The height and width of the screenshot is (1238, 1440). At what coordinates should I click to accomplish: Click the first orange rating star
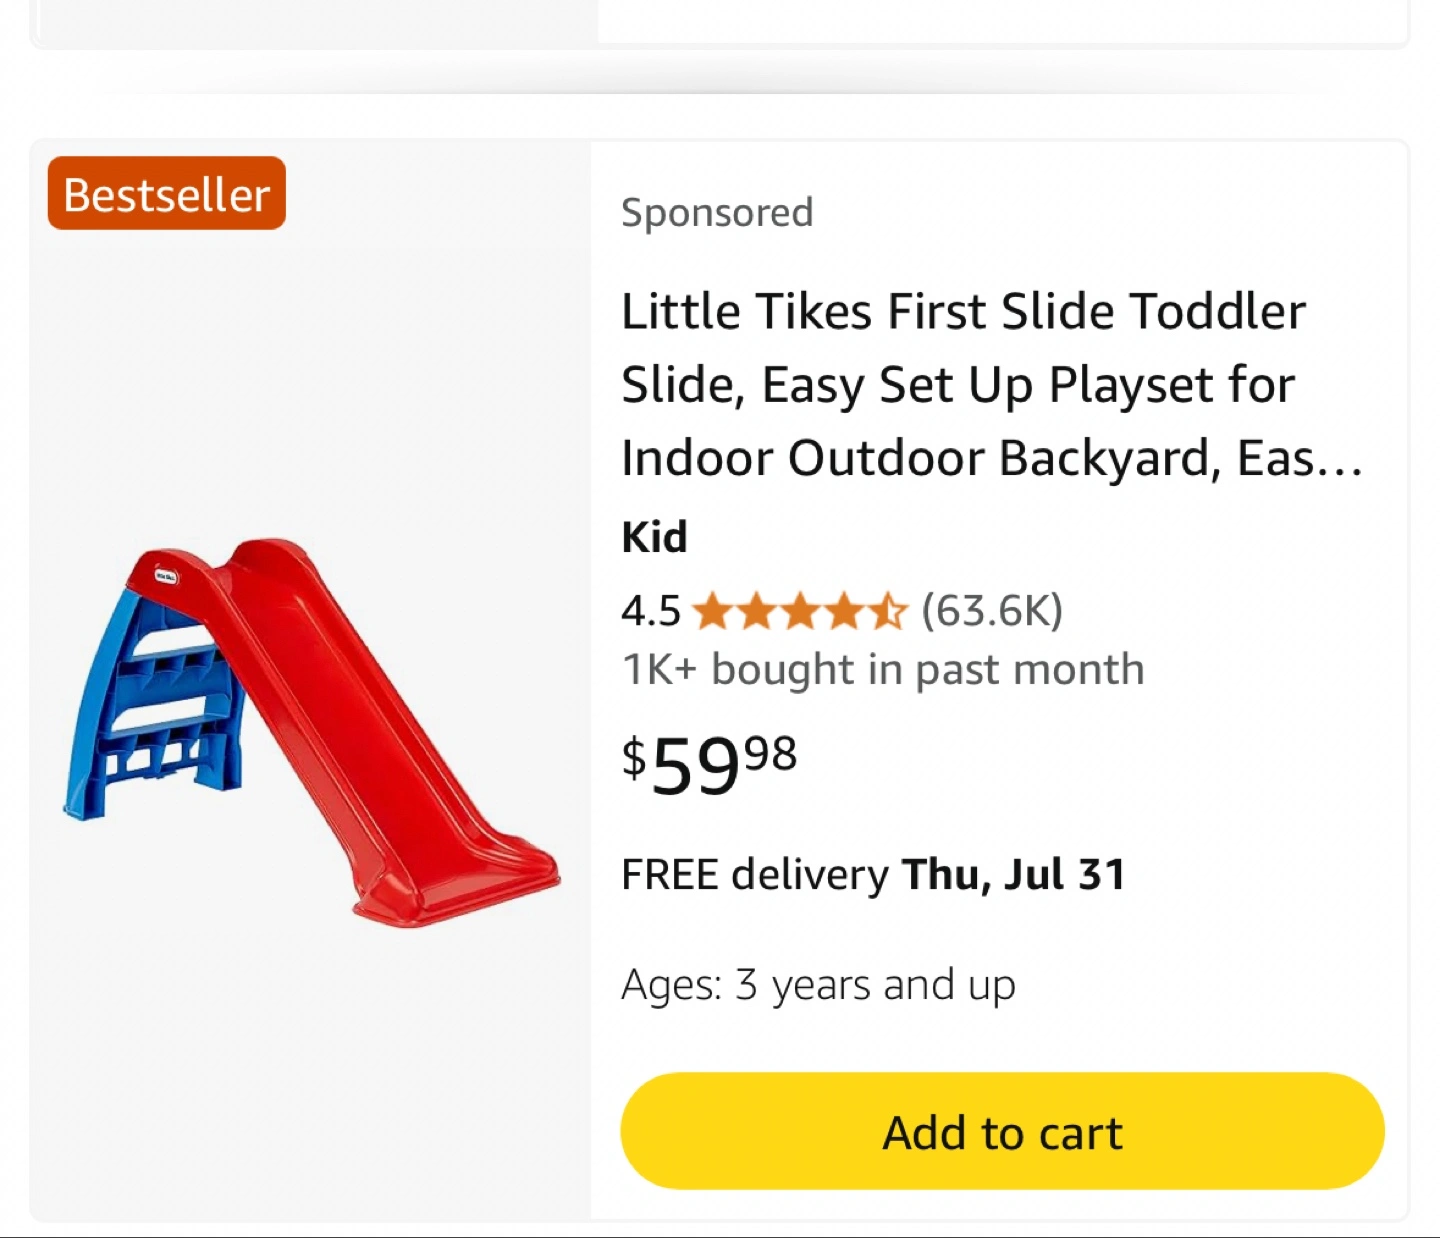coord(712,611)
